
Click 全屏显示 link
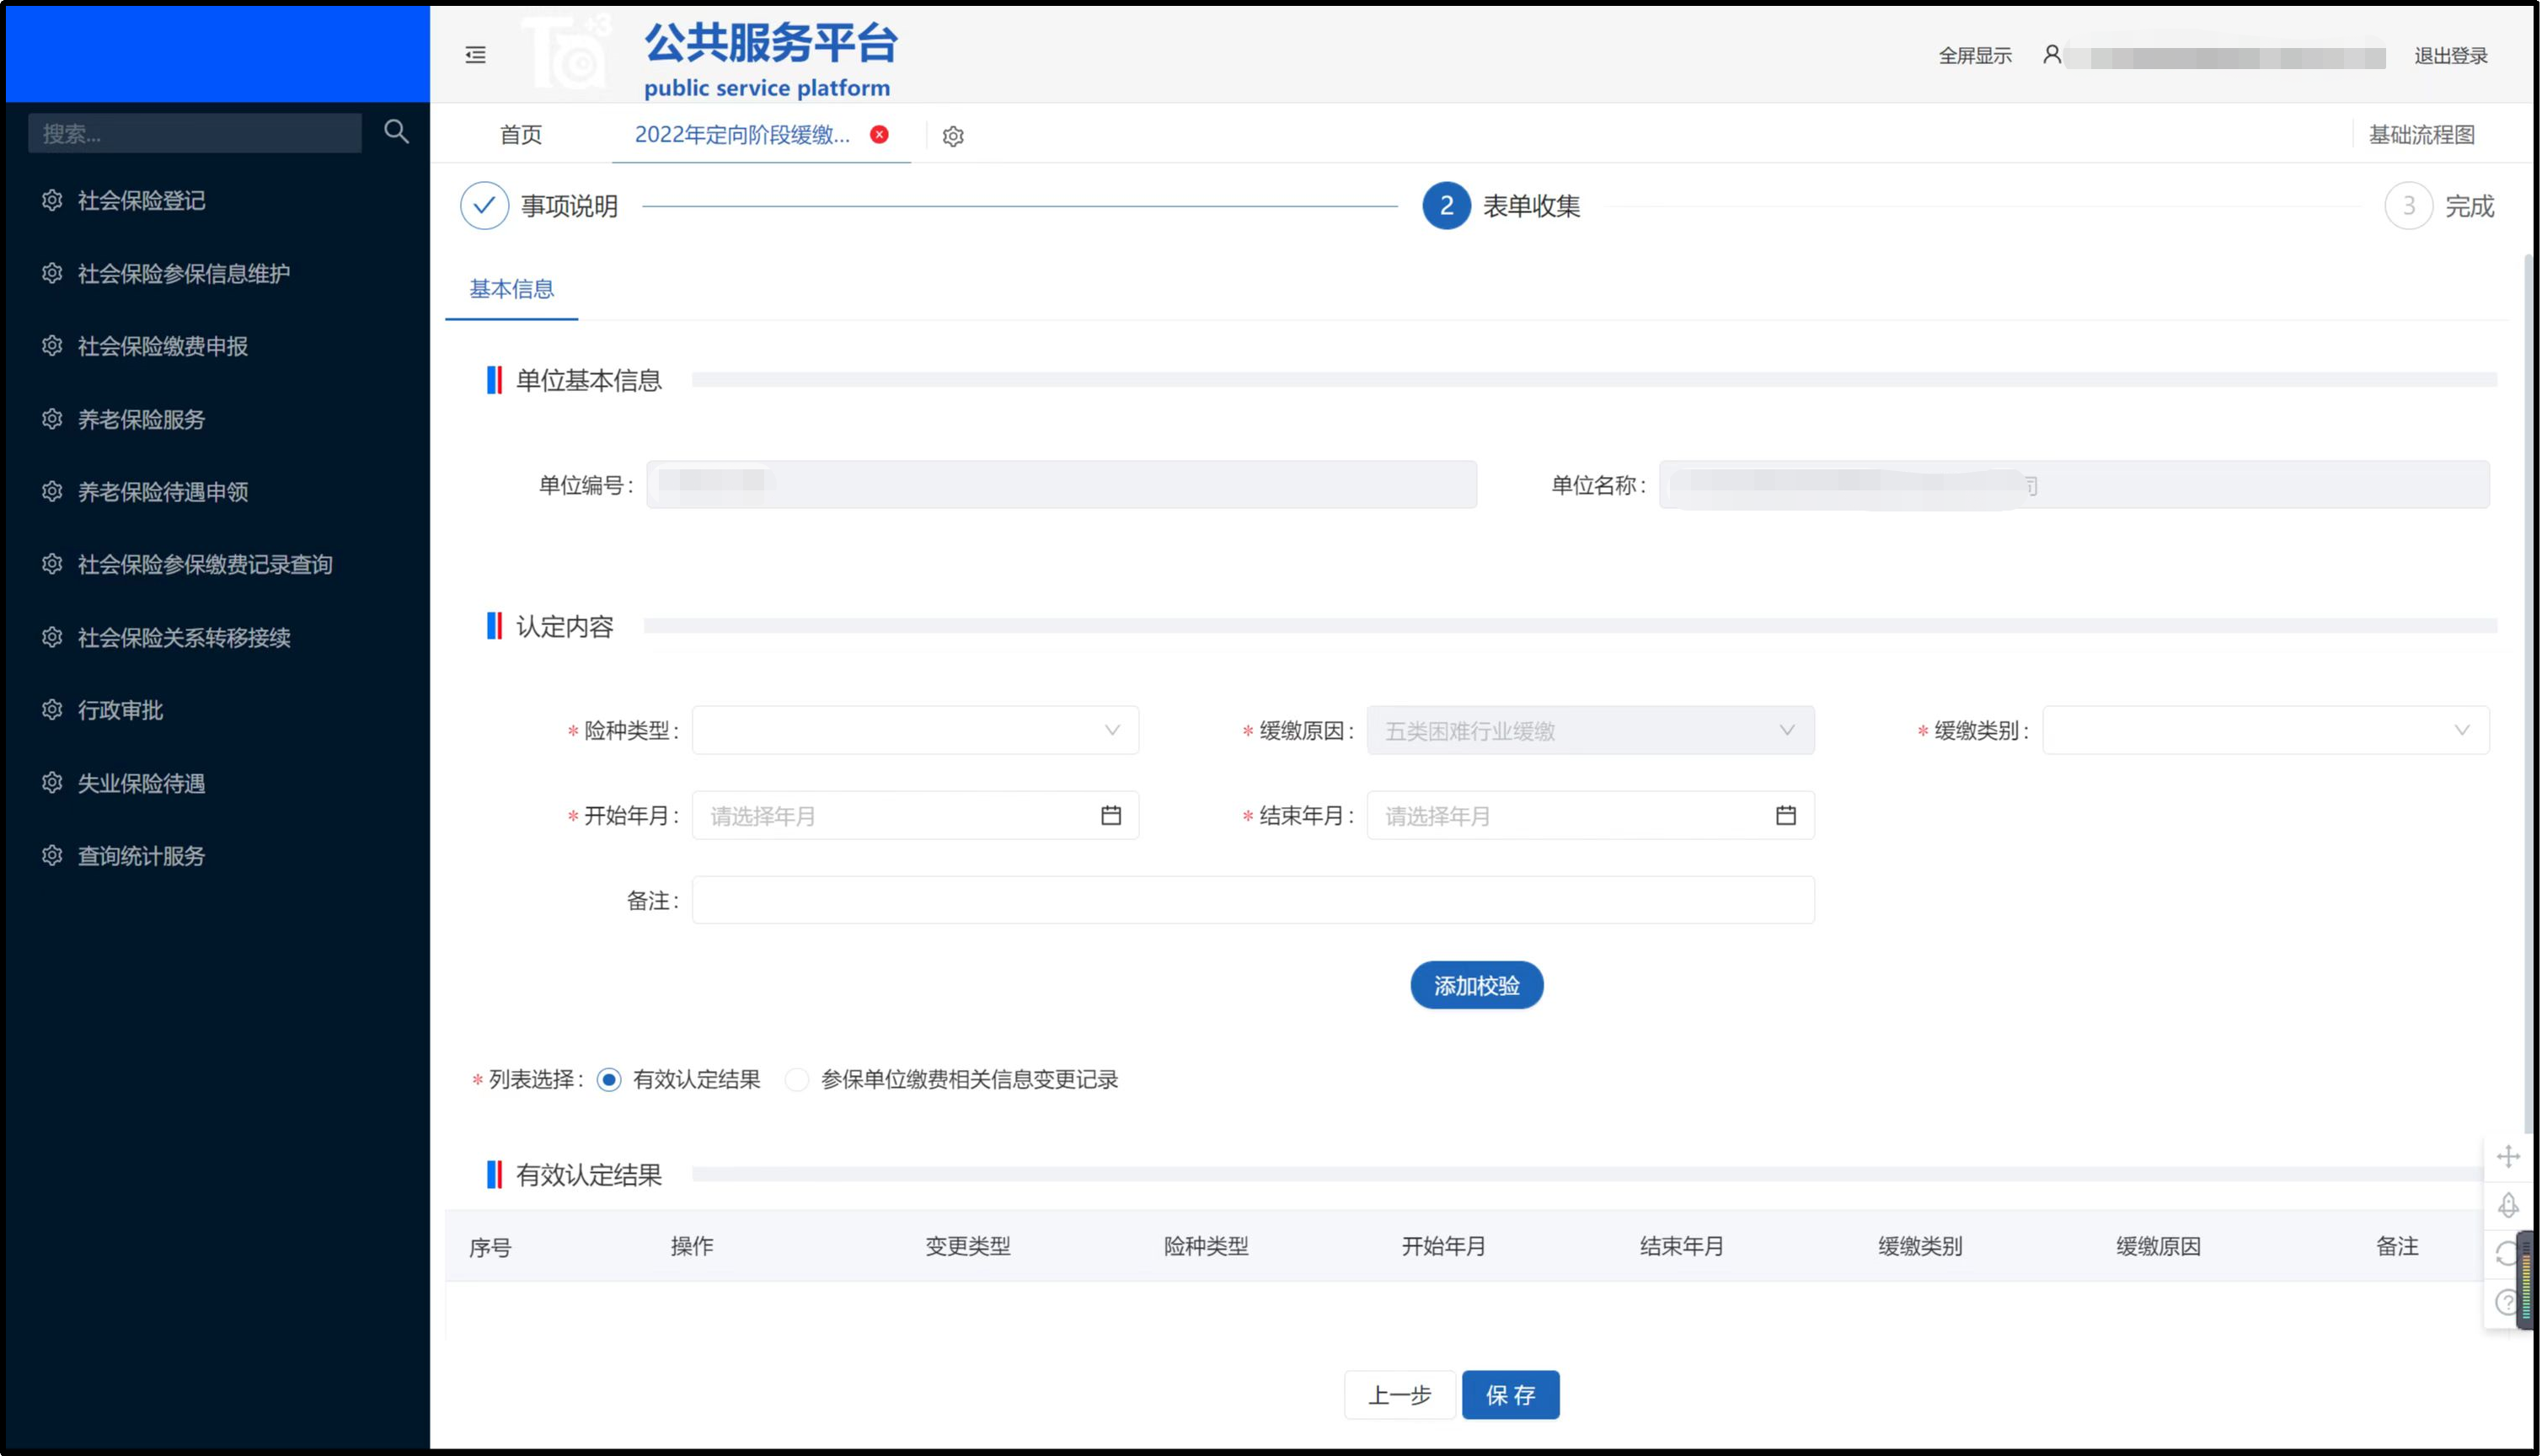pyautogui.click(x=1975, y=56)
